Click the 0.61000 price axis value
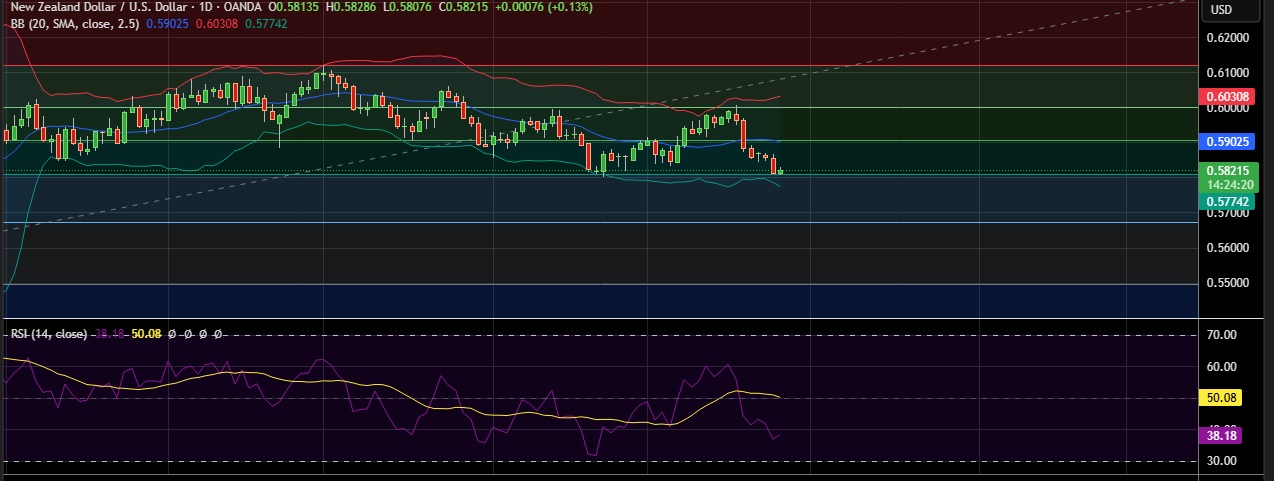The height and width of the screenshot is (481, 1274). [x=1228, y=73]
